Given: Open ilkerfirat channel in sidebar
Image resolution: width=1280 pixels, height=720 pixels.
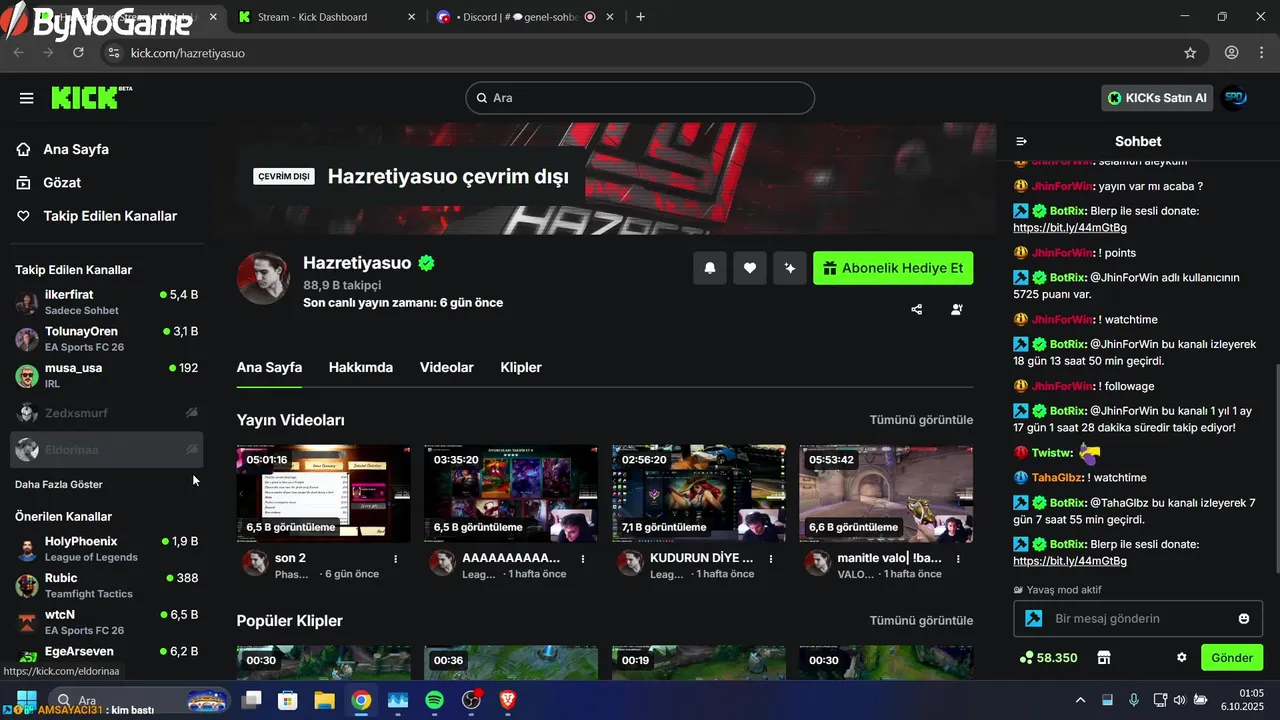Looking at the screenshot, I should [106, 302].
